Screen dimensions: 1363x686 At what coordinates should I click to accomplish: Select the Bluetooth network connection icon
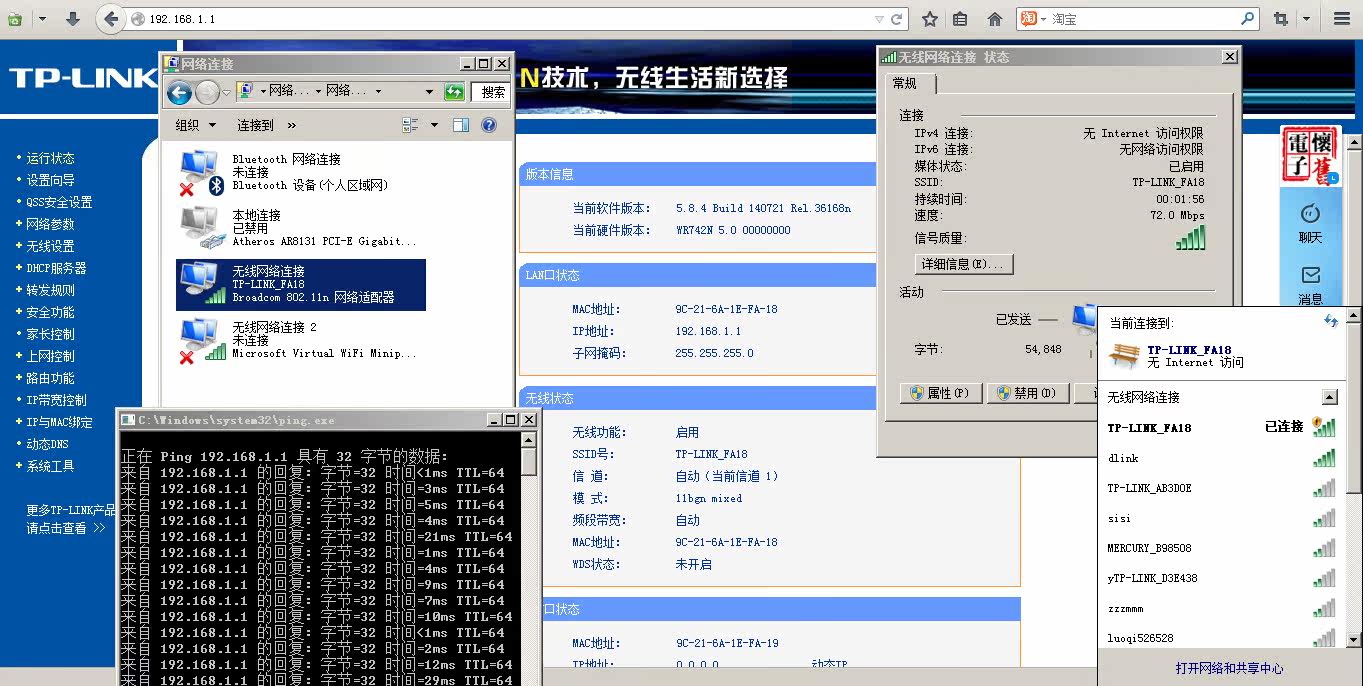point(200,173)
